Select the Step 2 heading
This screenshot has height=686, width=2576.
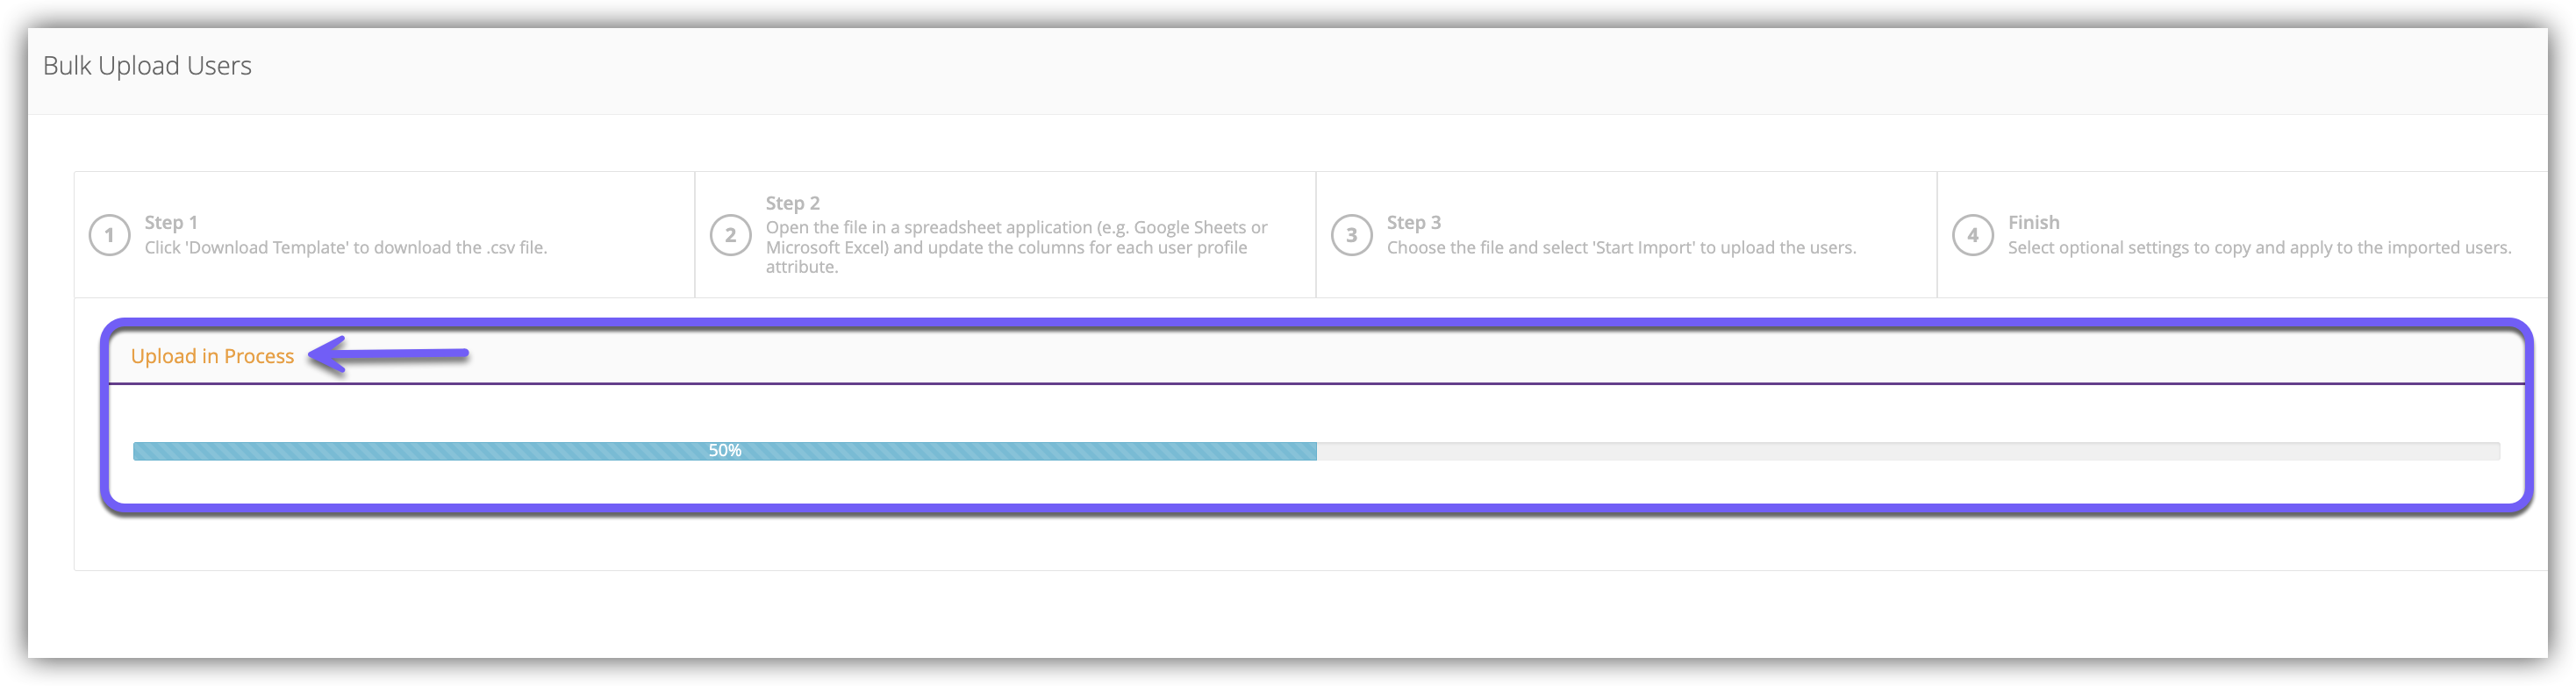[x=793, y=203]
